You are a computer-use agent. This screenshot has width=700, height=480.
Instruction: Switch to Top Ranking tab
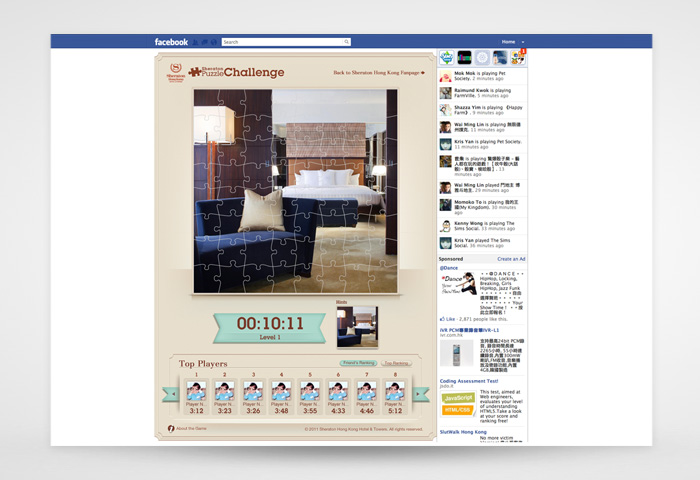click(x=396, y=363)
